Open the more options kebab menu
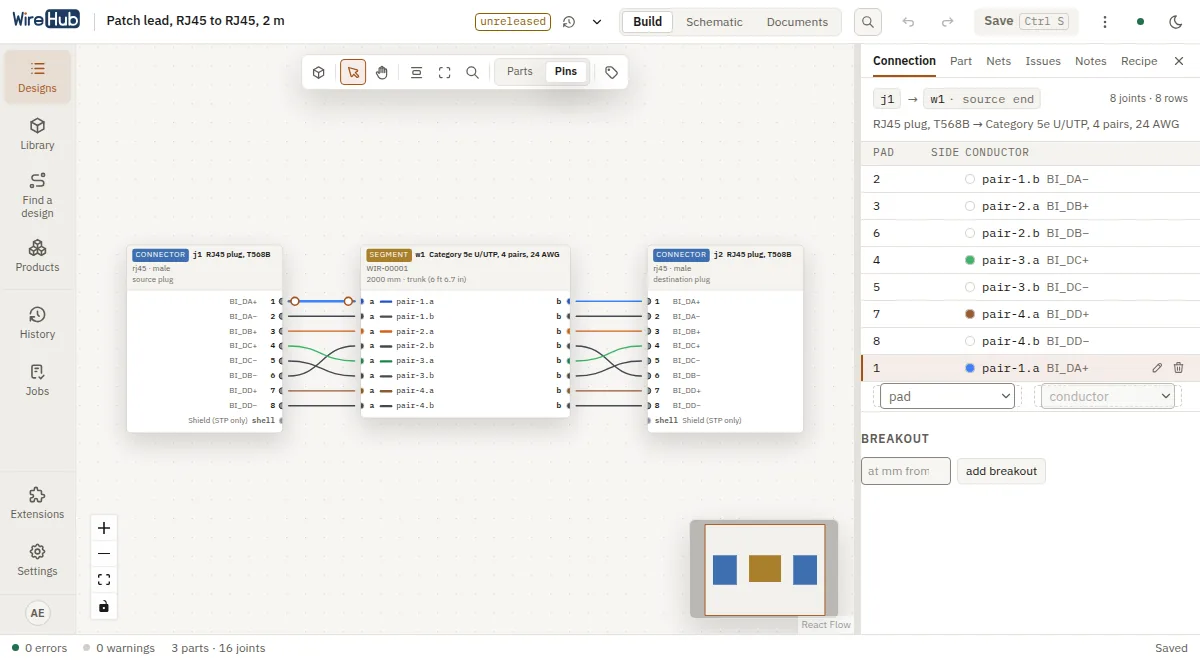 1105,22
